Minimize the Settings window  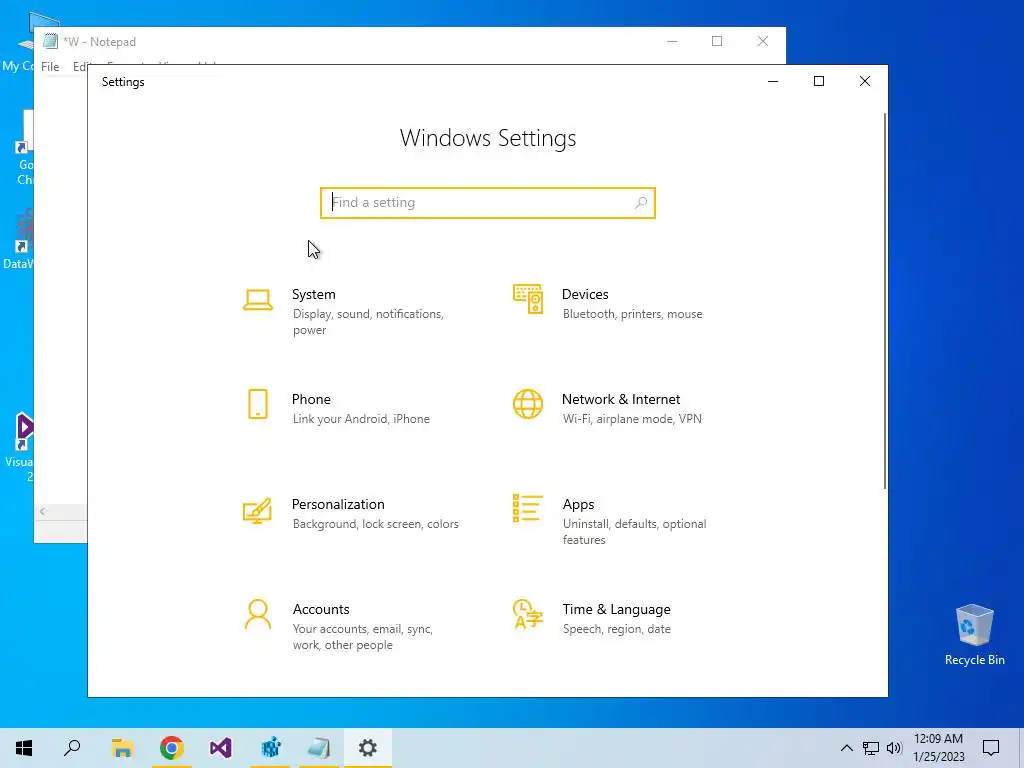pyautogui.click(x=773, y=81)
